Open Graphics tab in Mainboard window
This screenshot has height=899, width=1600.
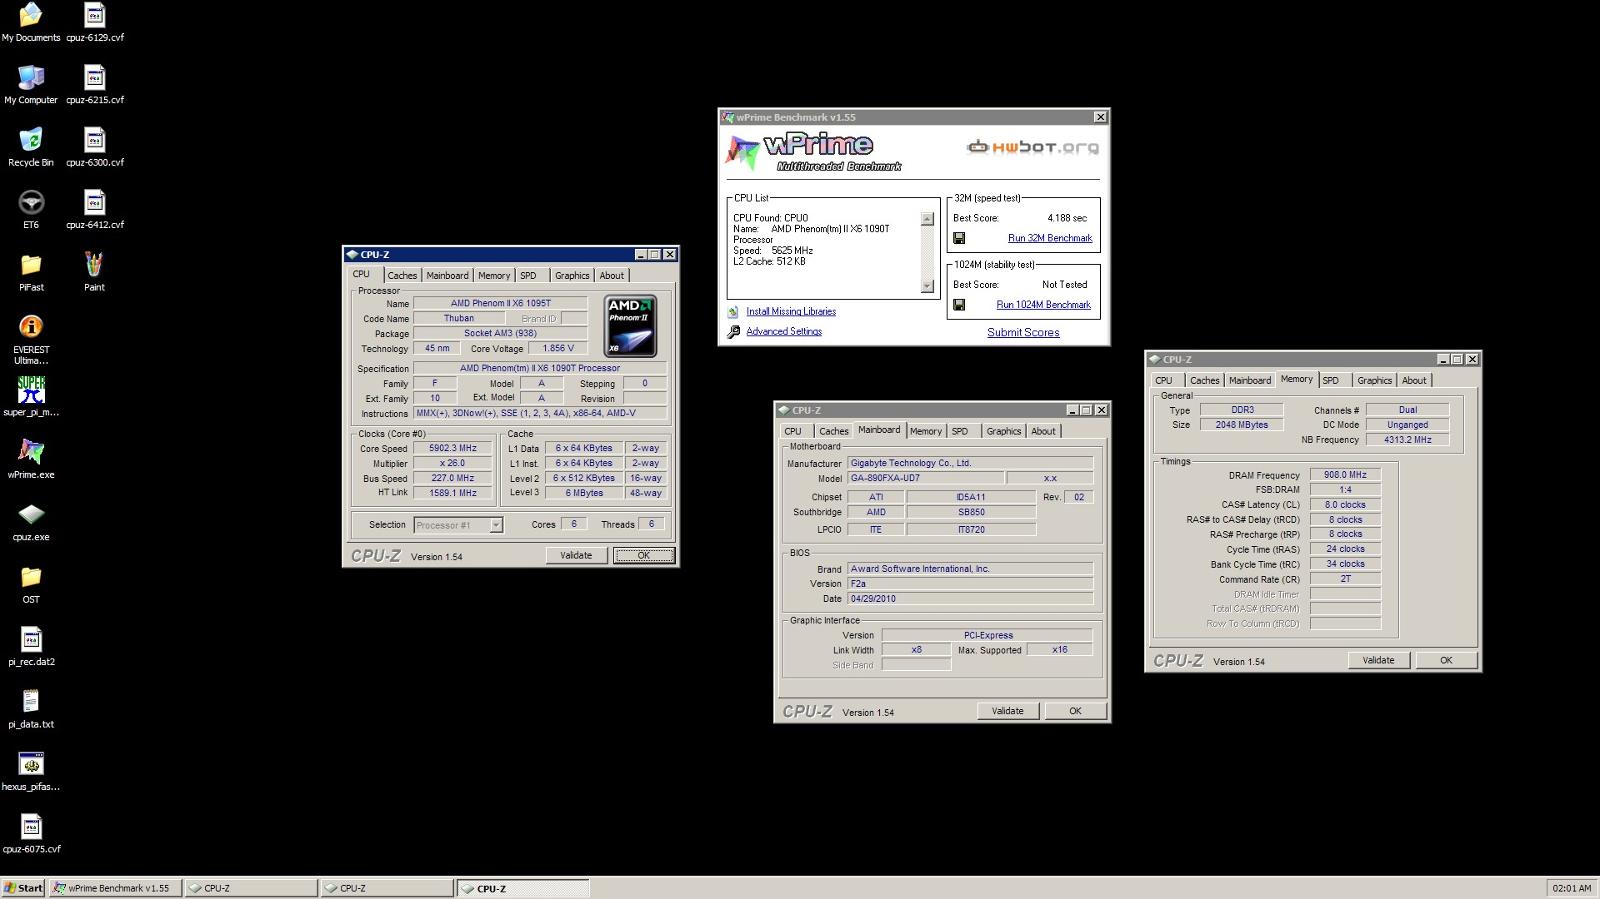[1004, 432]
